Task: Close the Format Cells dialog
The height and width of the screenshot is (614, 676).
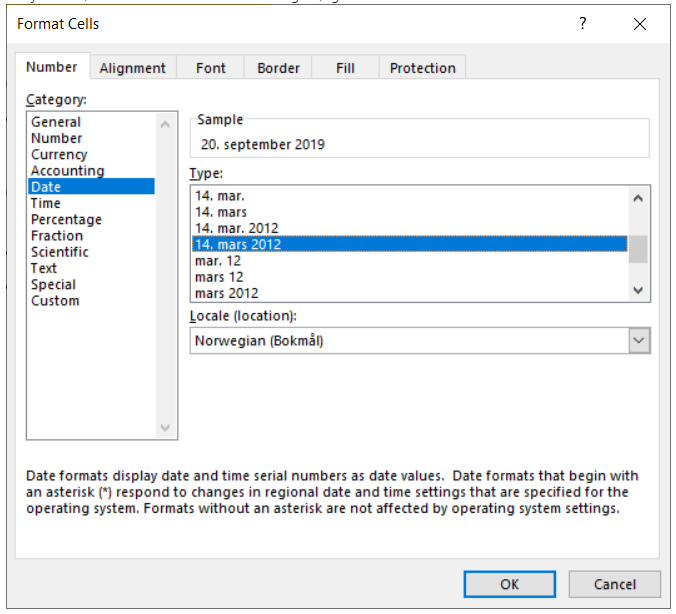Action: click(x=640, y=24)
